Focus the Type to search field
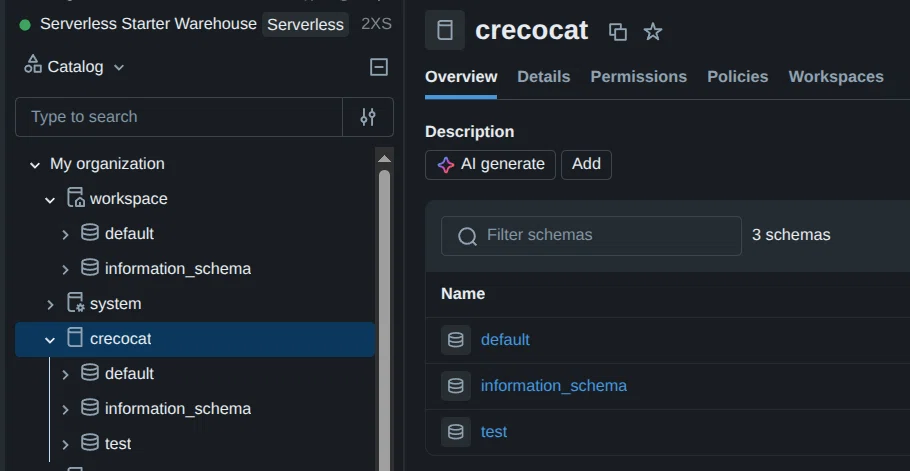The image size is (910, 471). (179, 117)
